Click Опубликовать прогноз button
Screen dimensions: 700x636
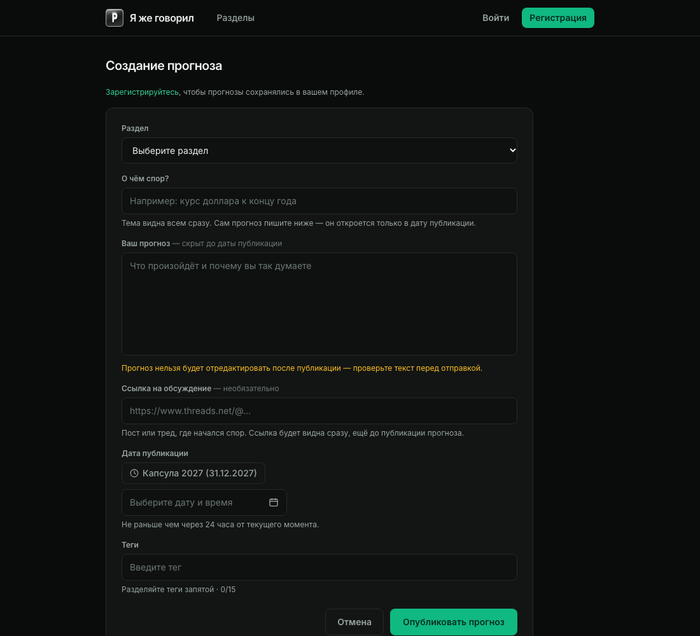tap(454, 622)
